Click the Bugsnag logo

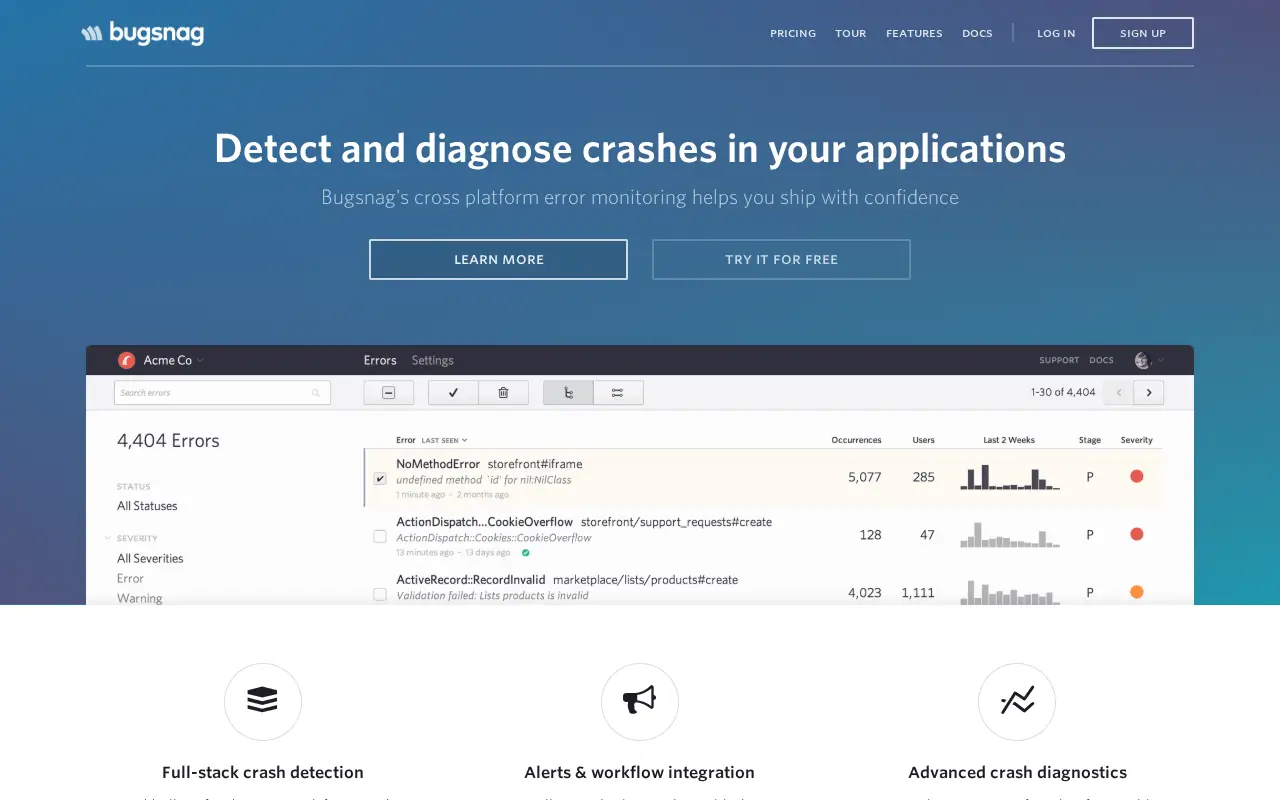143,33
